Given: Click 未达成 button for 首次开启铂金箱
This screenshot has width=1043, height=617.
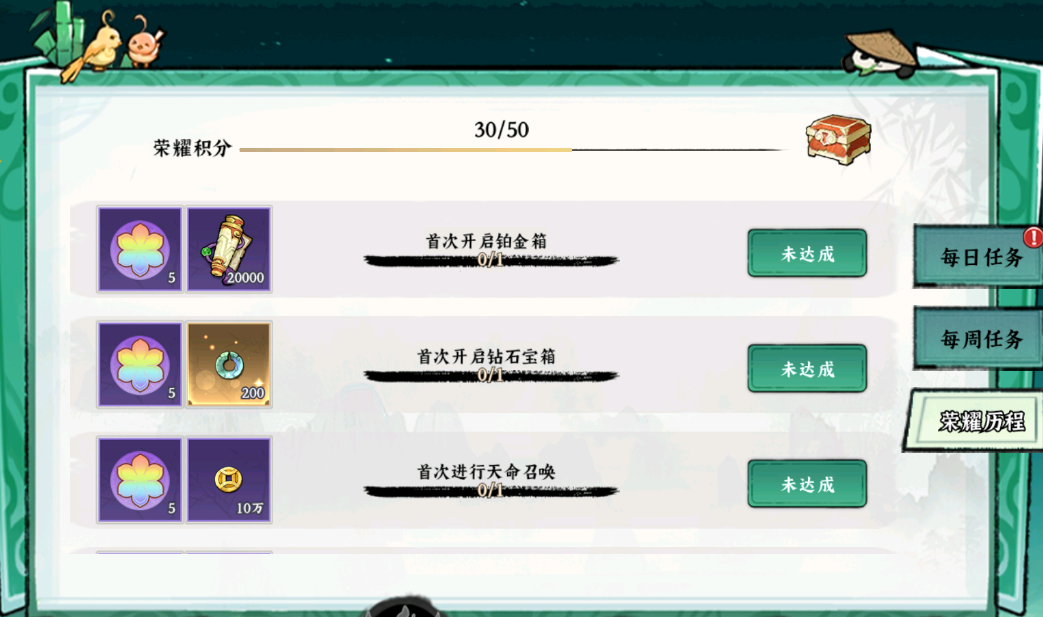Looking at the screenshot, I should 807,253.
